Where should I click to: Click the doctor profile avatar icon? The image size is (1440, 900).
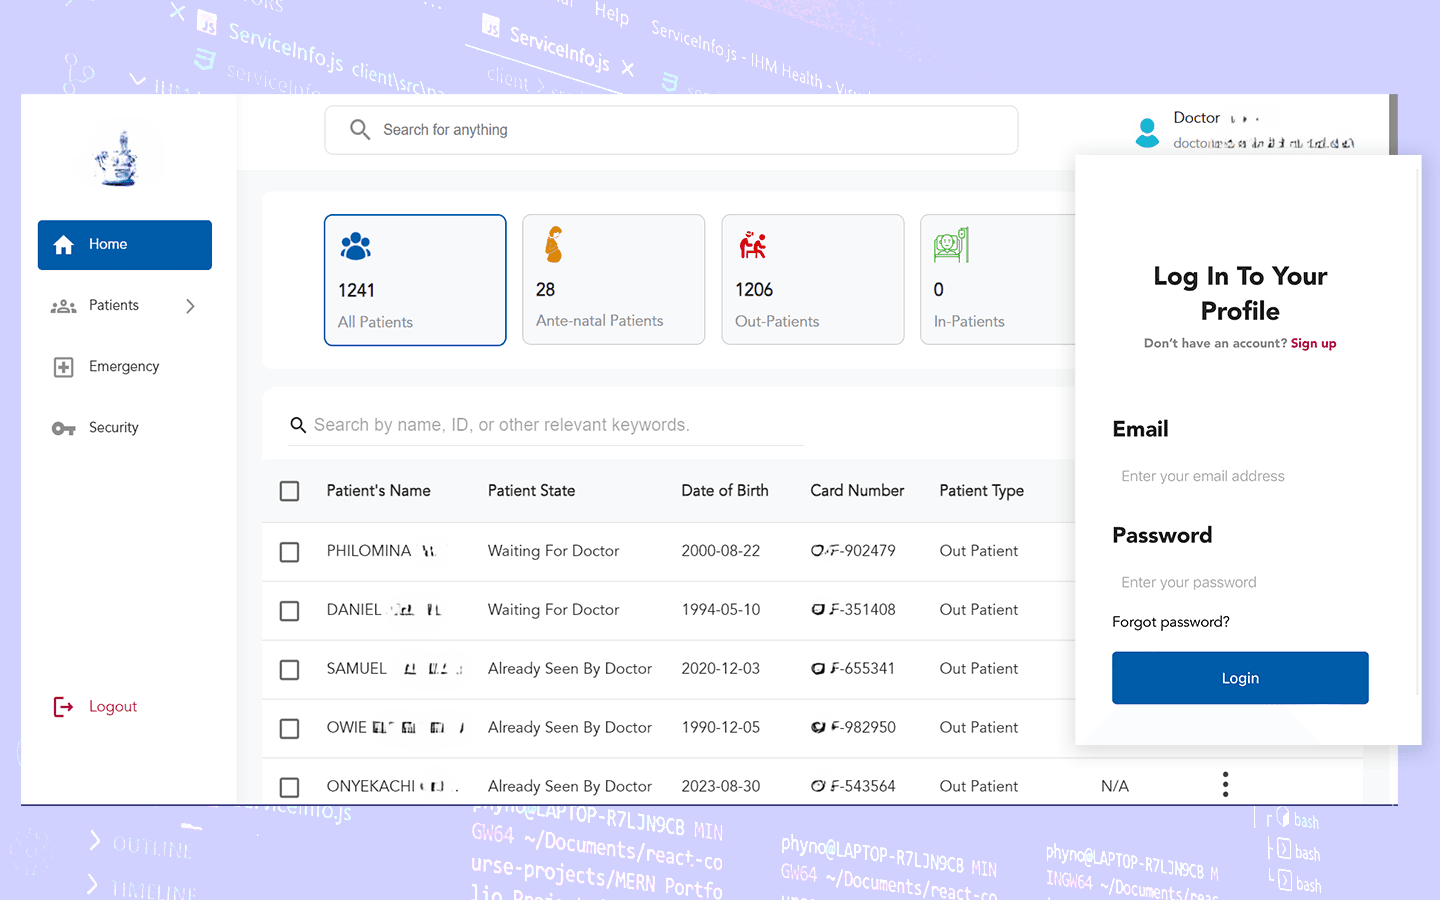1147,133
